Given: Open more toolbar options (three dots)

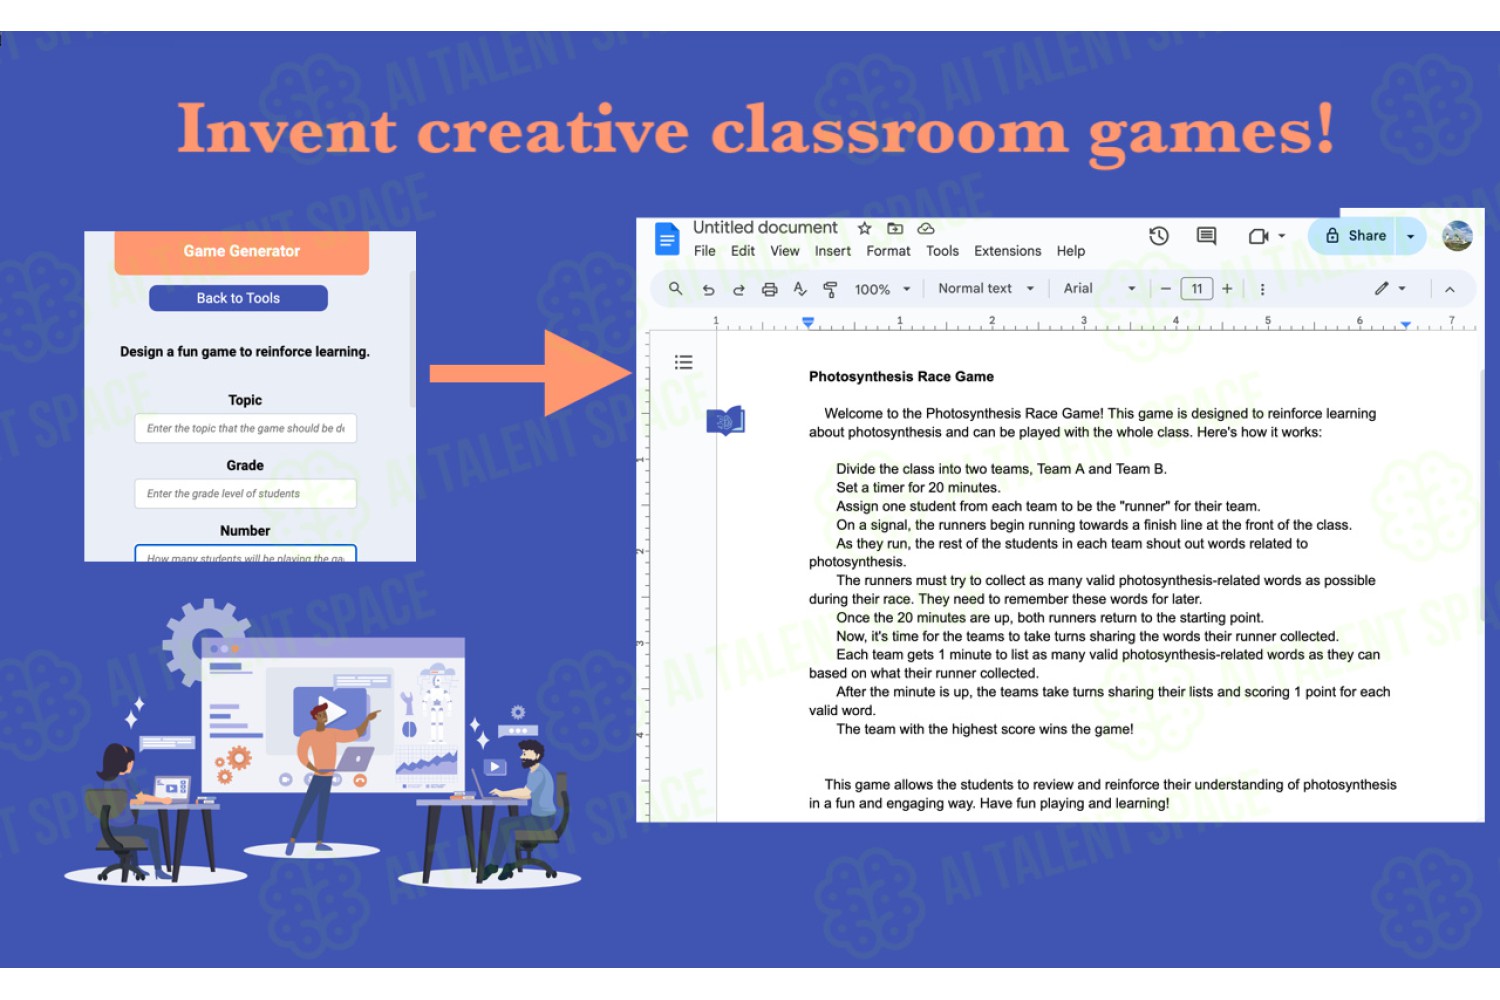Looking at the screenshot, I should pyautogui.click(x=1262, y=289).
